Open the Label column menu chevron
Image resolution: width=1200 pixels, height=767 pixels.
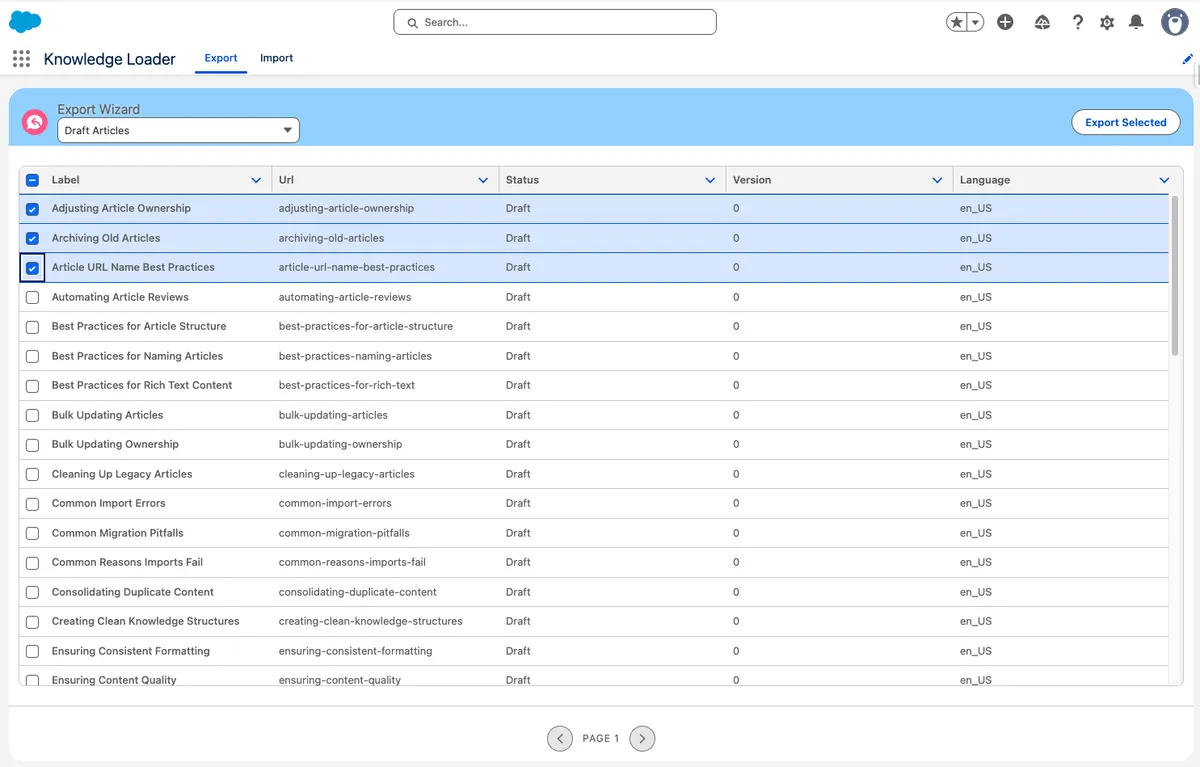point(256,180)
